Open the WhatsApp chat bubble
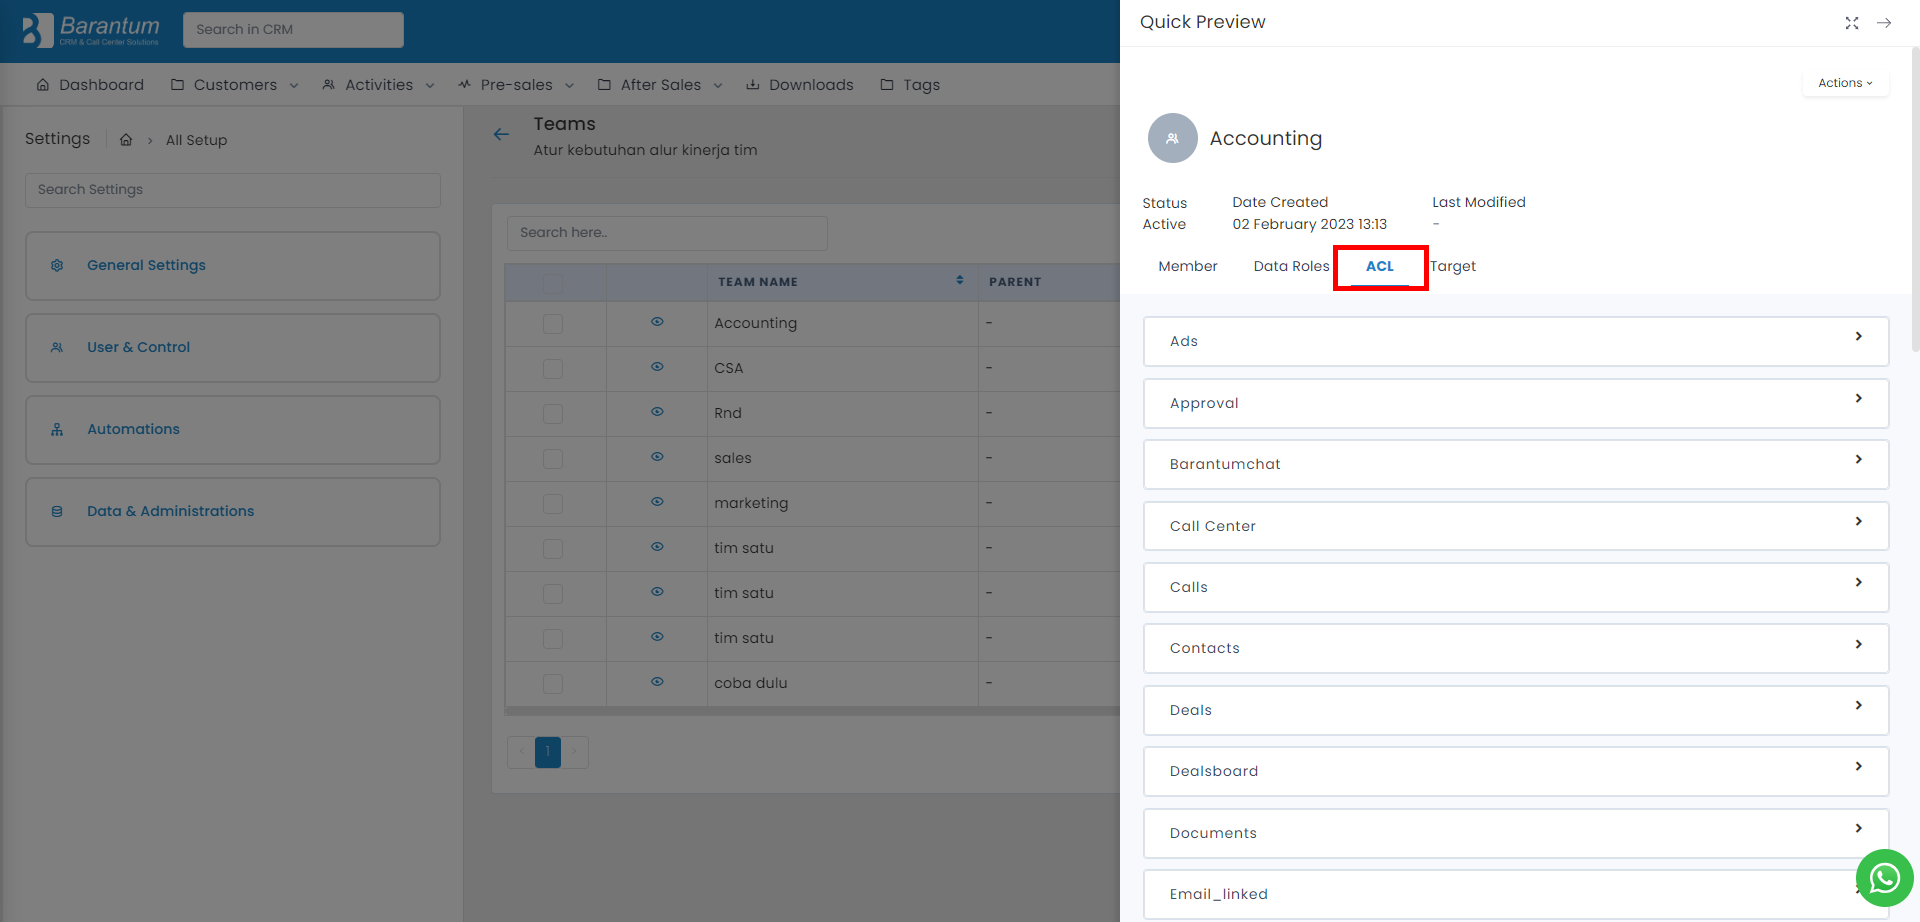The width and height of the screenshot is (1920, 922). [1885, 878]
